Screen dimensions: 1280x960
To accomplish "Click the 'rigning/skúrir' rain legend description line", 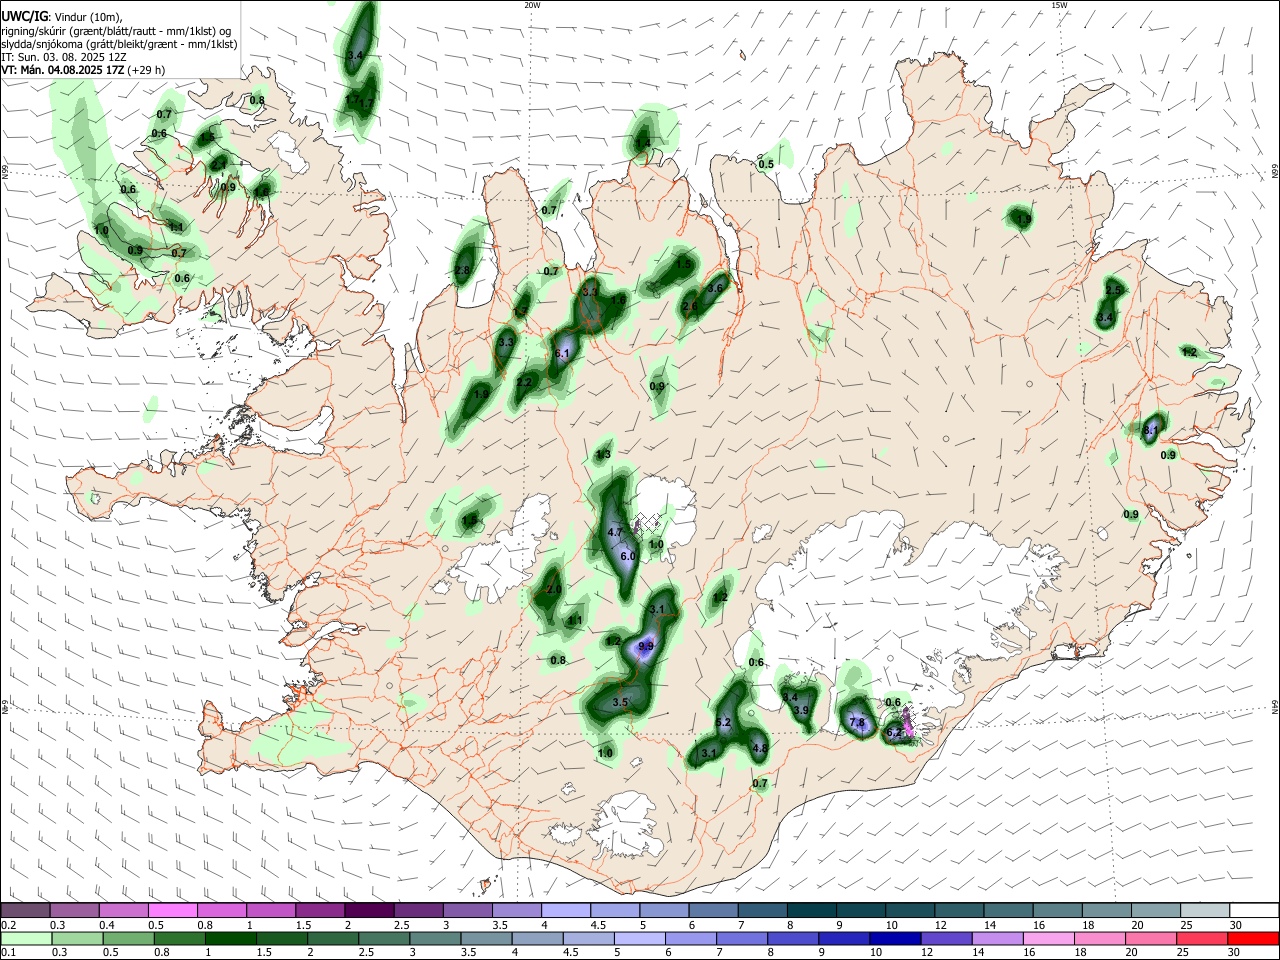I will (116, 31).
